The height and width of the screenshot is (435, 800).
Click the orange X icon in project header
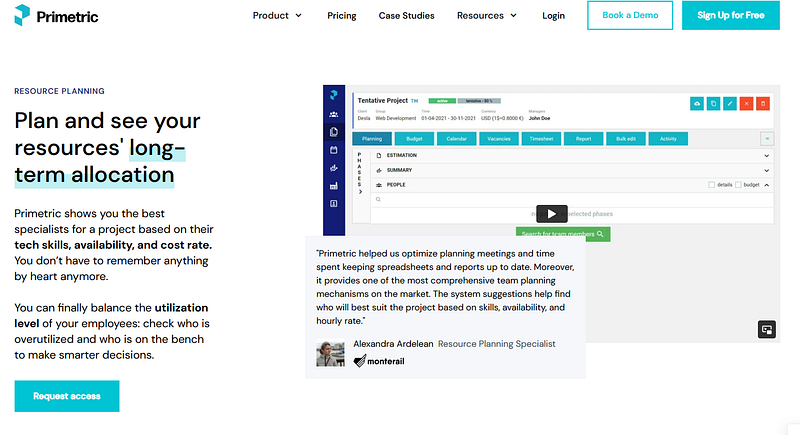tap(746, 104)
